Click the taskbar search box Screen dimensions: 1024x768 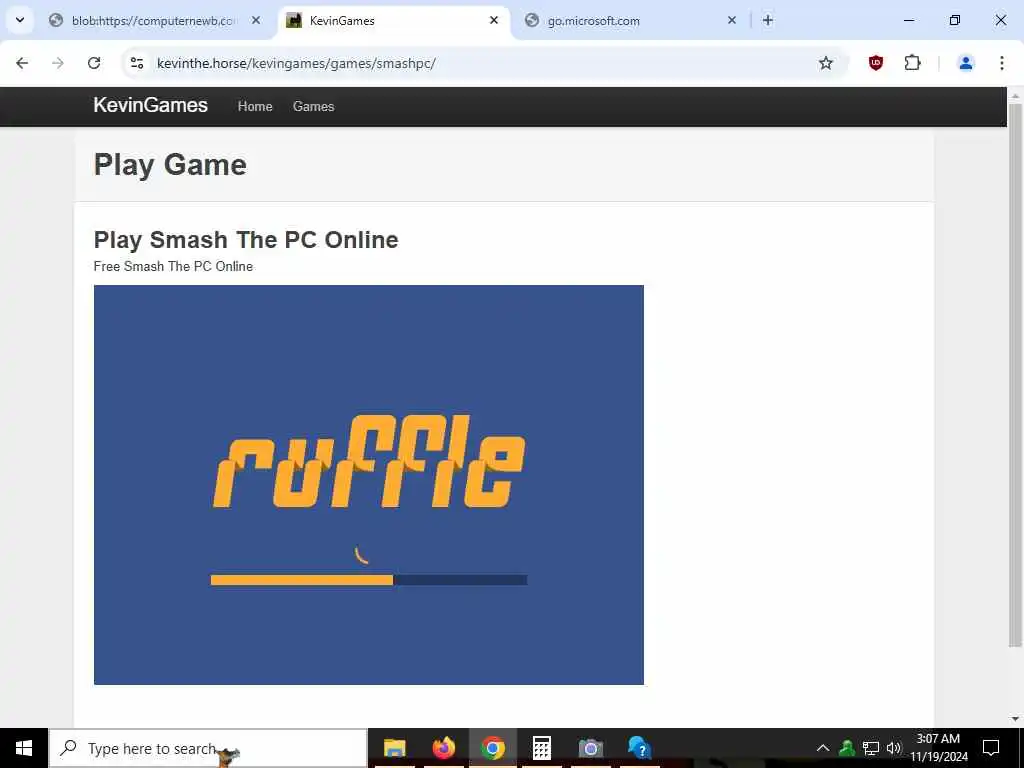point(208,748)
